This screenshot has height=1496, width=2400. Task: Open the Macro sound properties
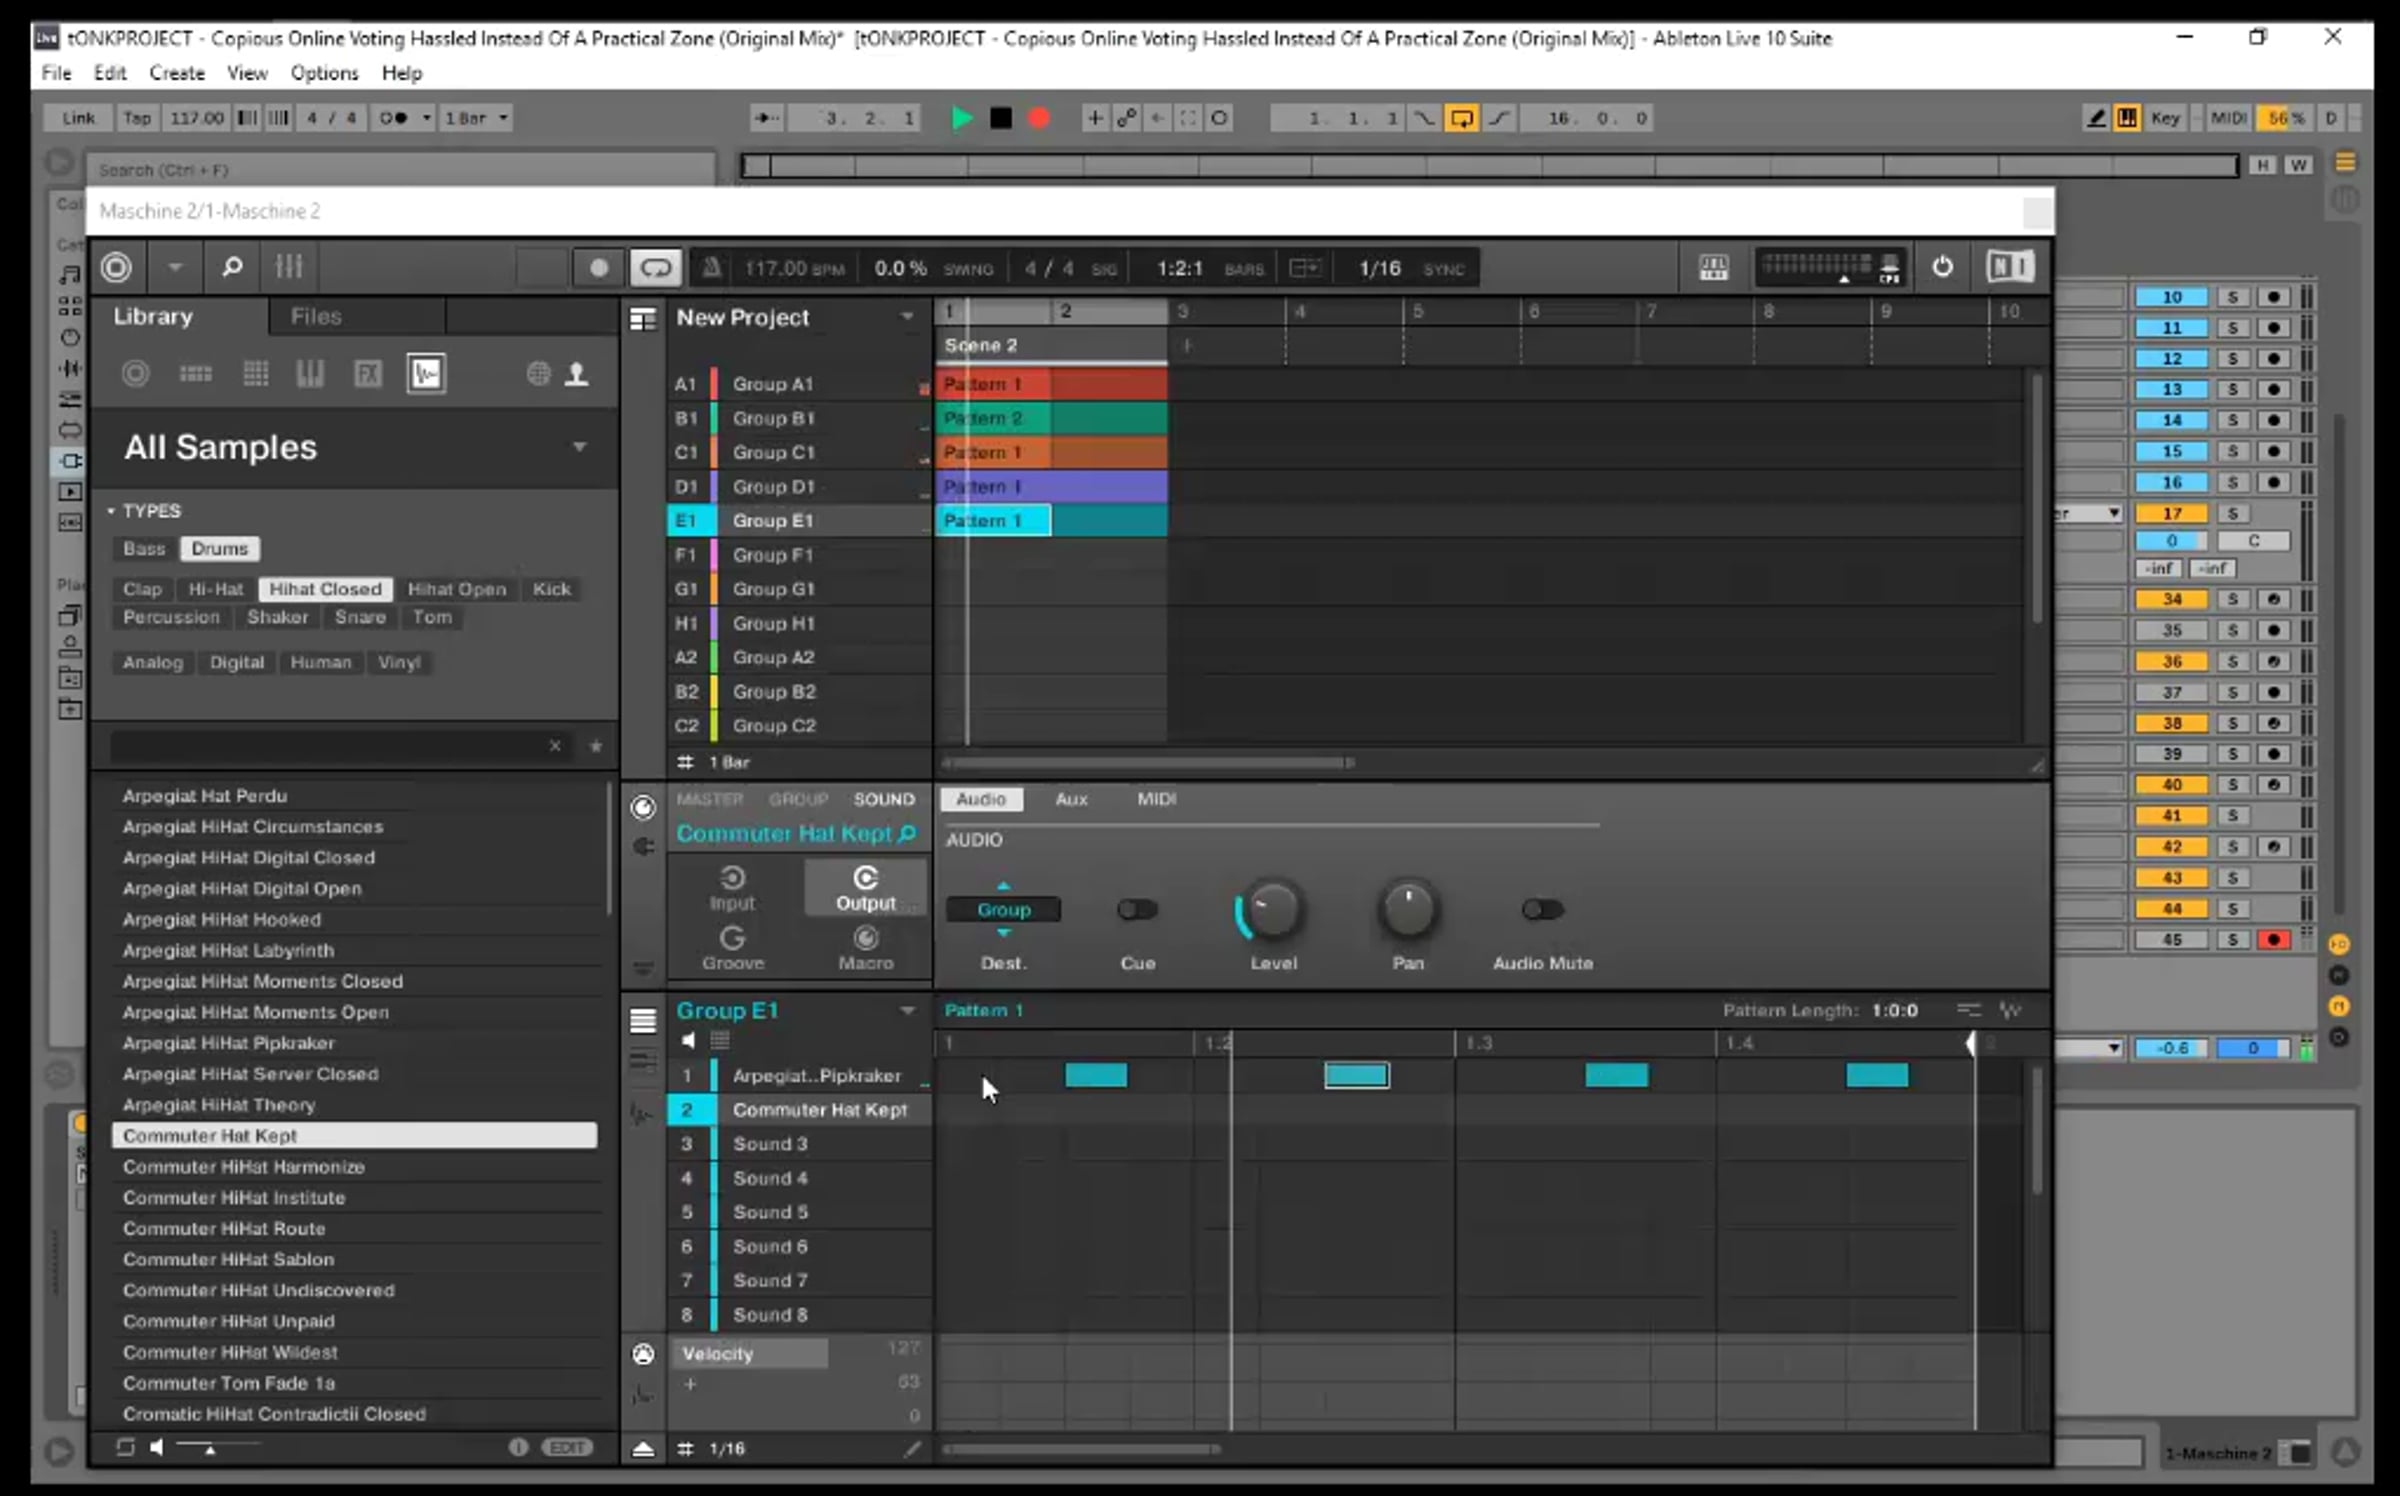point(865,947)
